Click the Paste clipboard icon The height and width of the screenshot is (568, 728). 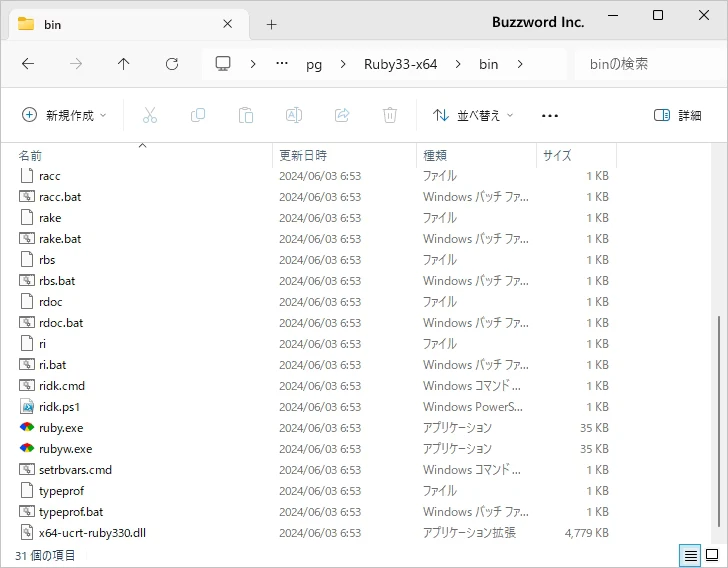[246, 115]
